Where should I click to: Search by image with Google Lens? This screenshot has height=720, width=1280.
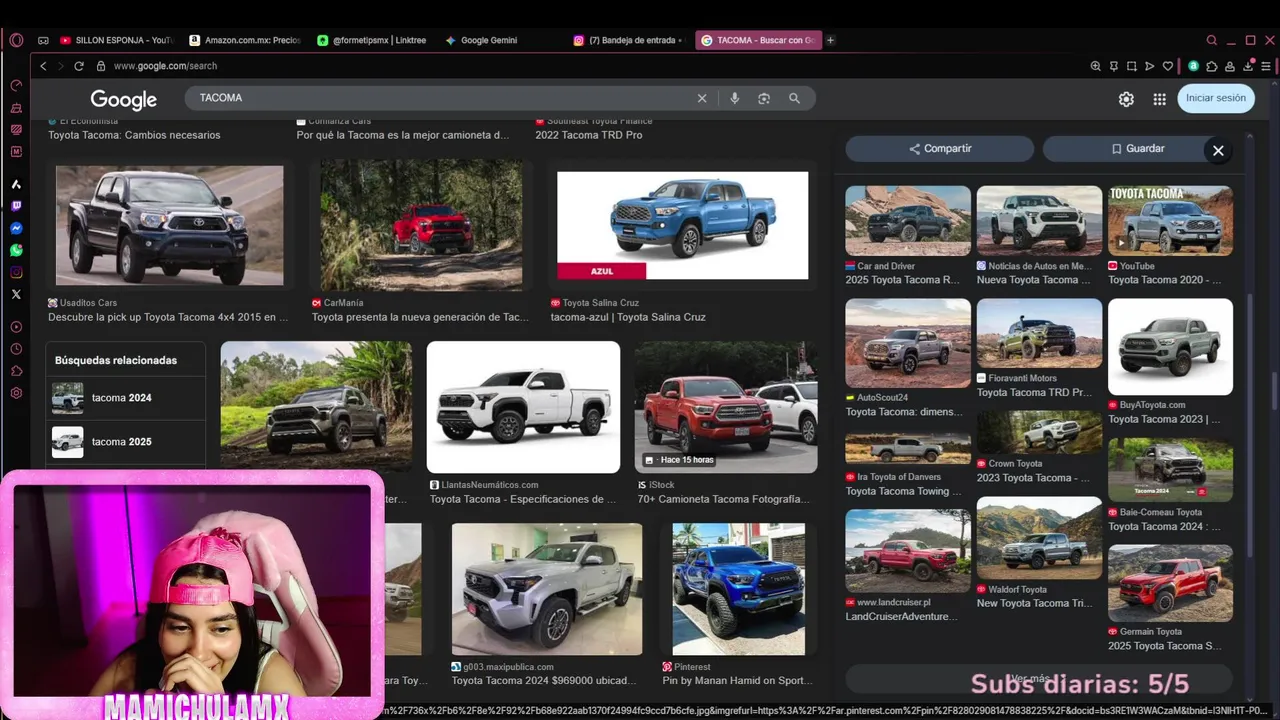pos(764,98)
